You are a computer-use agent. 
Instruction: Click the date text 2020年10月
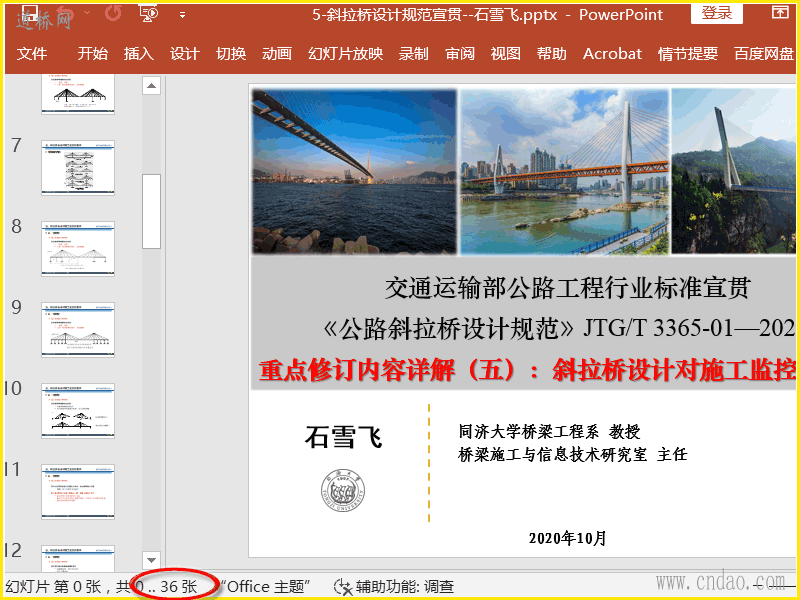(x=567, y=538)
